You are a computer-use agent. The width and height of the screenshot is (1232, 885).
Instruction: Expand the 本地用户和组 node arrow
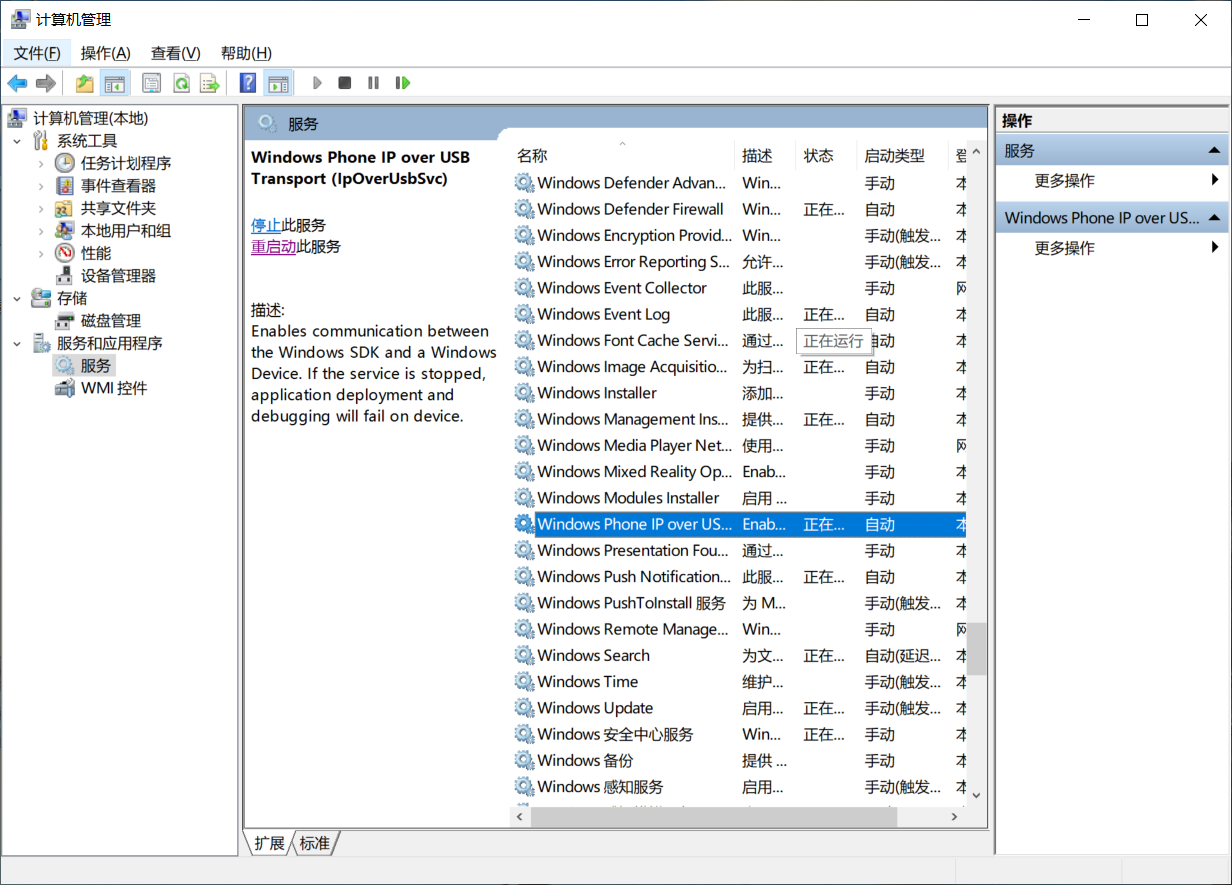(41, 231)
